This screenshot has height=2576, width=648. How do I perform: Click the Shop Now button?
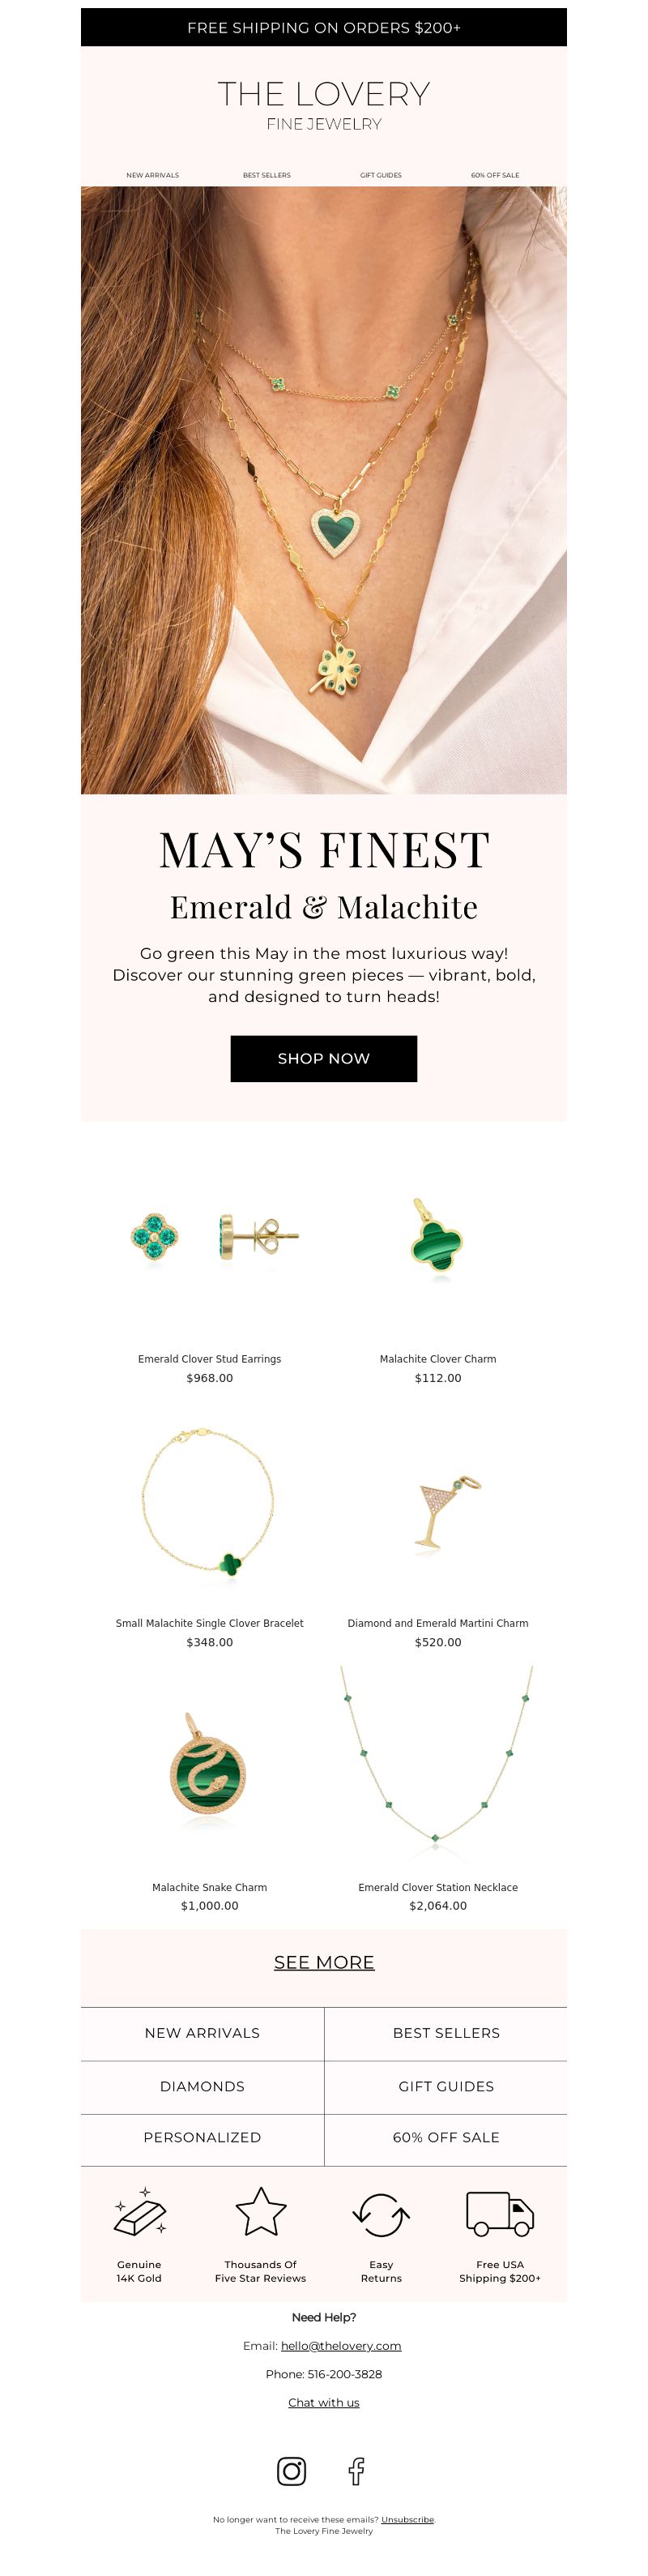324,1058
